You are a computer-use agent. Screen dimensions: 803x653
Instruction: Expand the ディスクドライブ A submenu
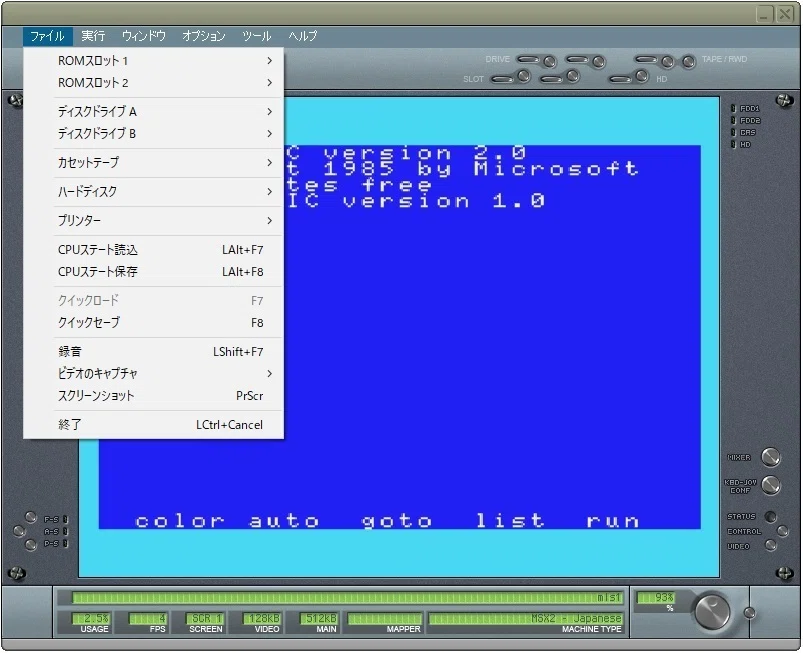(x=154, y=111)
